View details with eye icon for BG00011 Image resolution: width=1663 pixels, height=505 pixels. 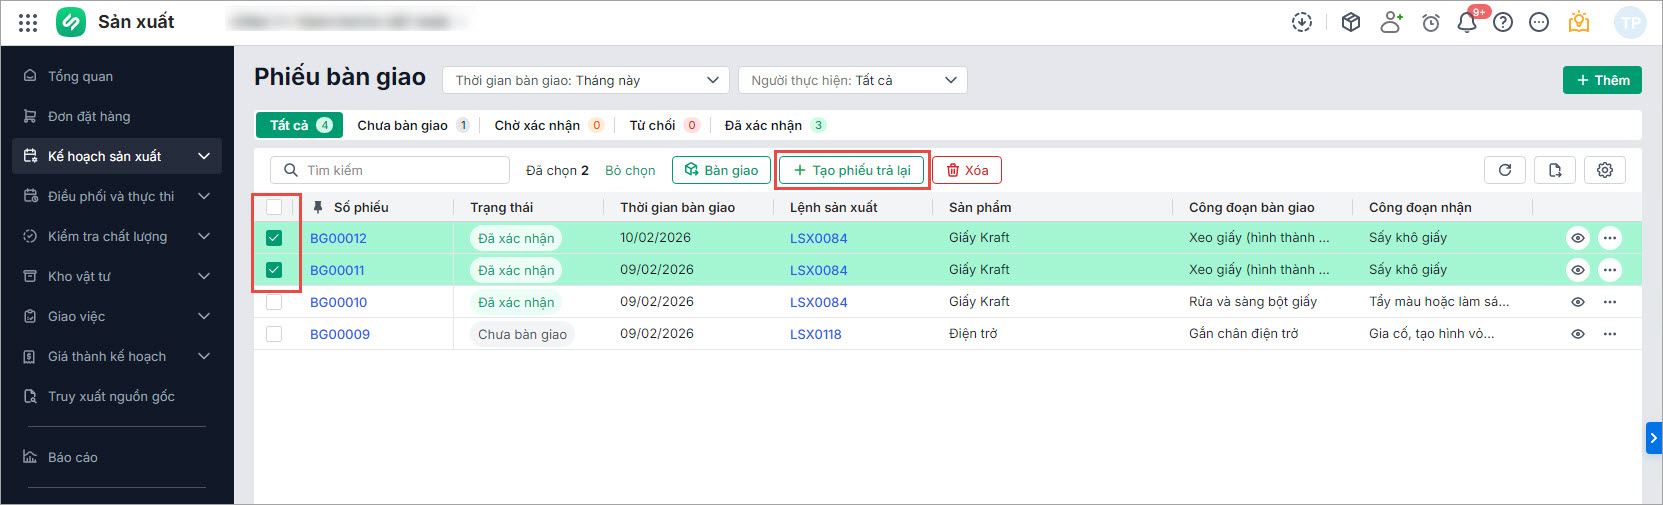(x=1578, y=270)
